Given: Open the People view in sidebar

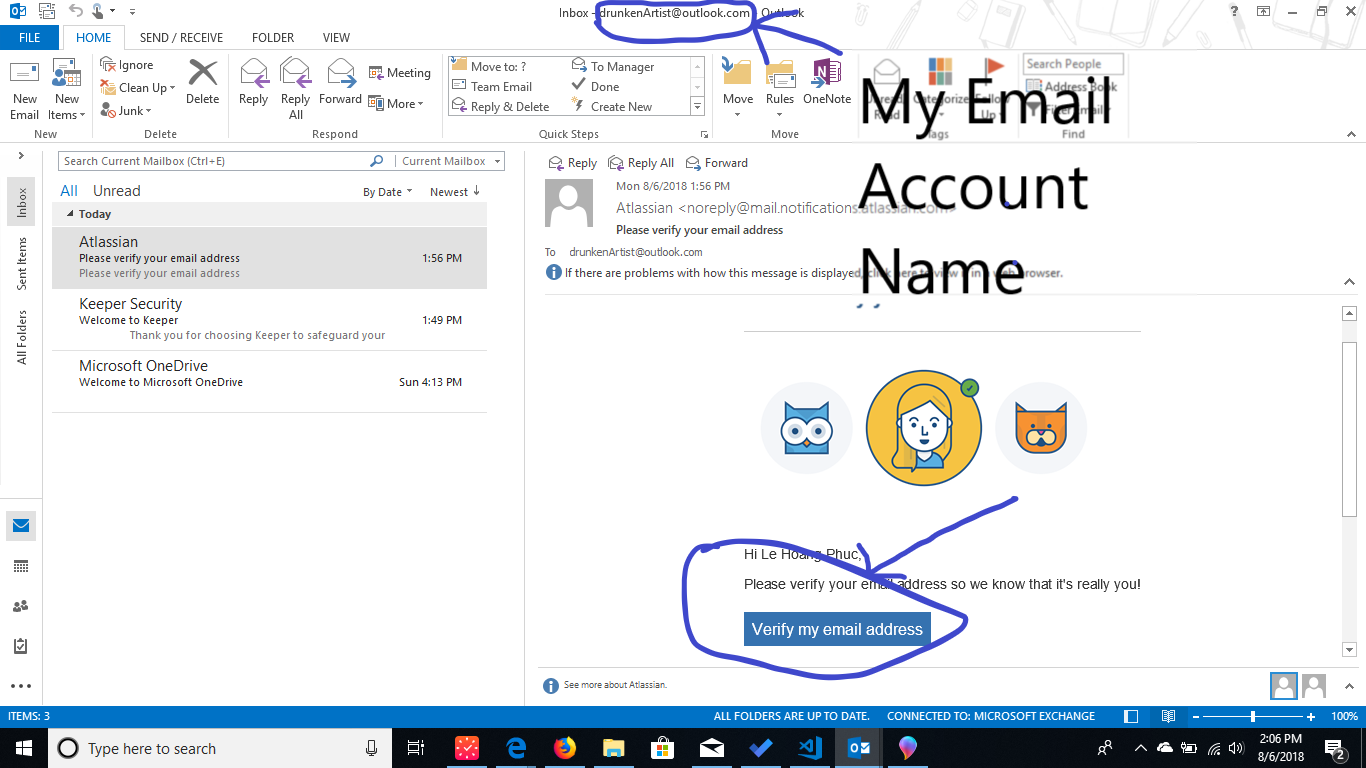Looking at the screenshot, I should pos(21,606).
